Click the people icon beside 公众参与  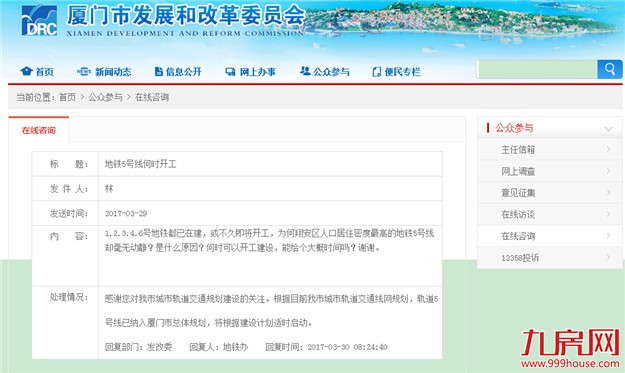pos(305,71)
